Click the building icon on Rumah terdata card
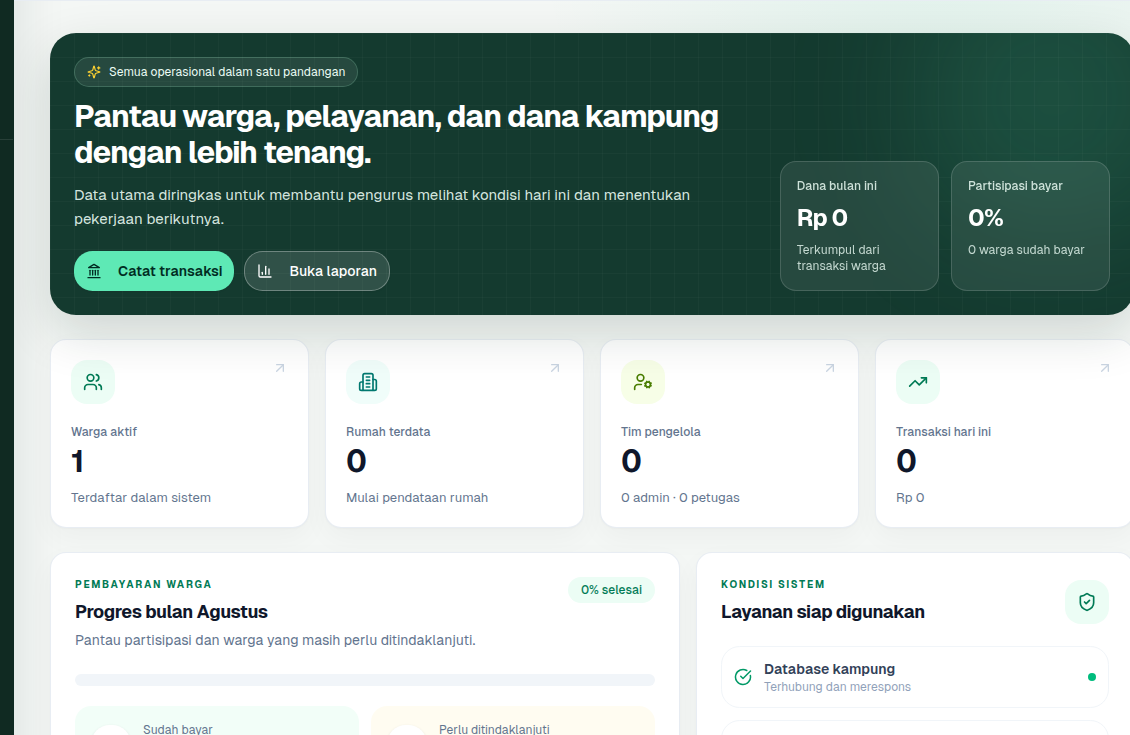 368,382
